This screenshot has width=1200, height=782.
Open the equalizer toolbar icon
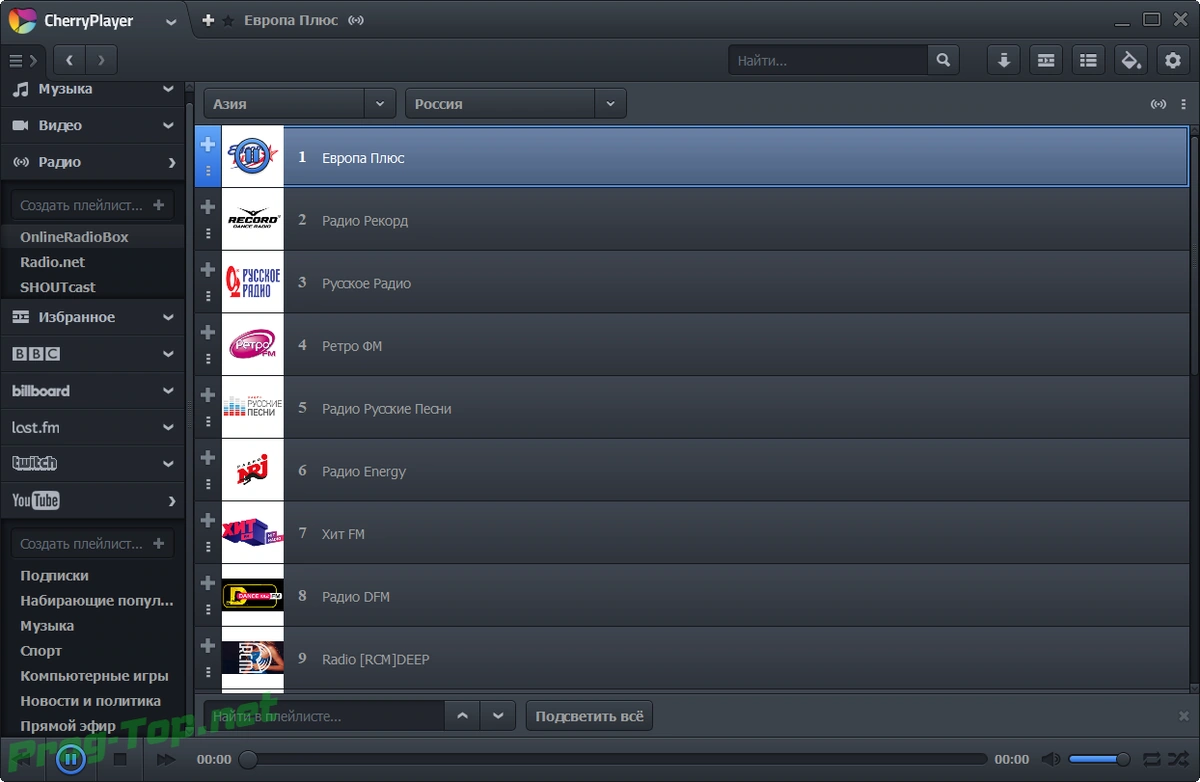[1046, 60]
